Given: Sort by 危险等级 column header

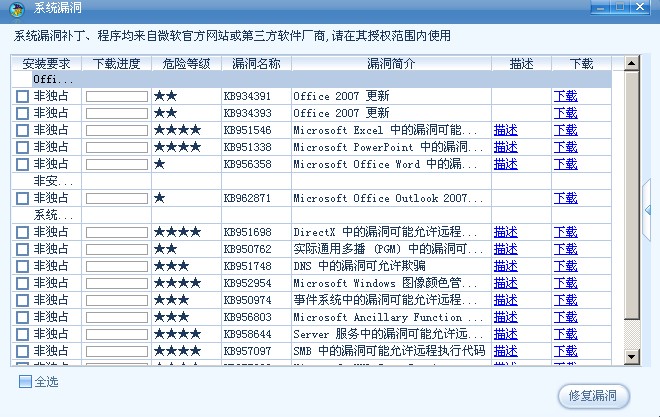Looking at the screenshot, I should click(x=186, y=64).
